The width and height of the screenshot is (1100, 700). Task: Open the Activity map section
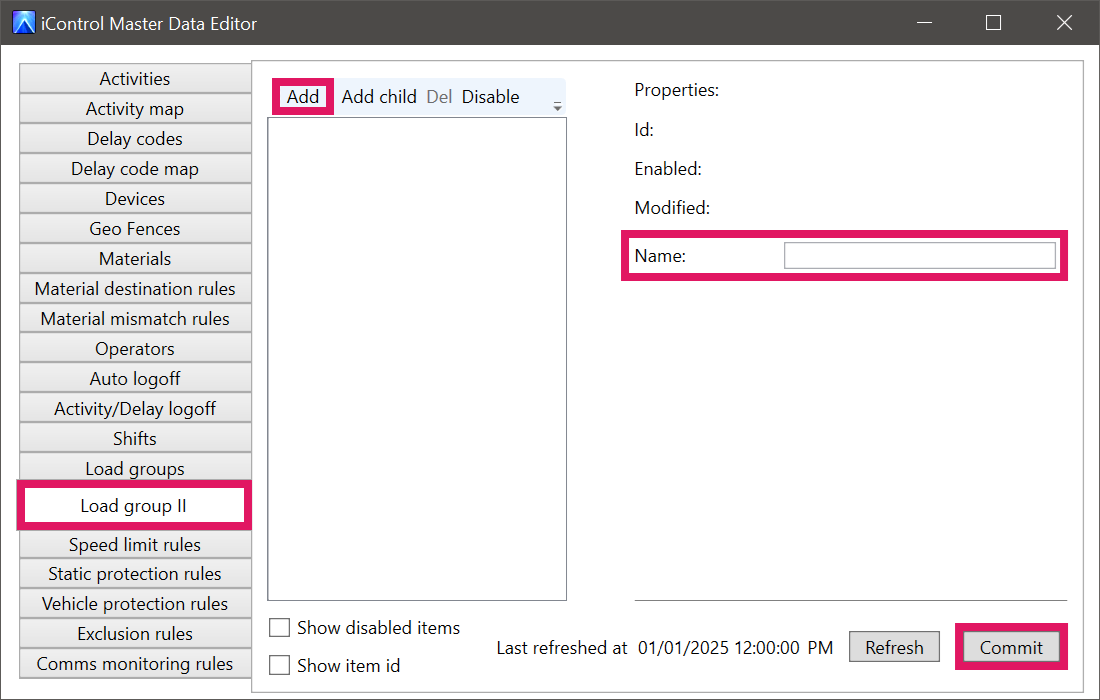tap(135, 109)
